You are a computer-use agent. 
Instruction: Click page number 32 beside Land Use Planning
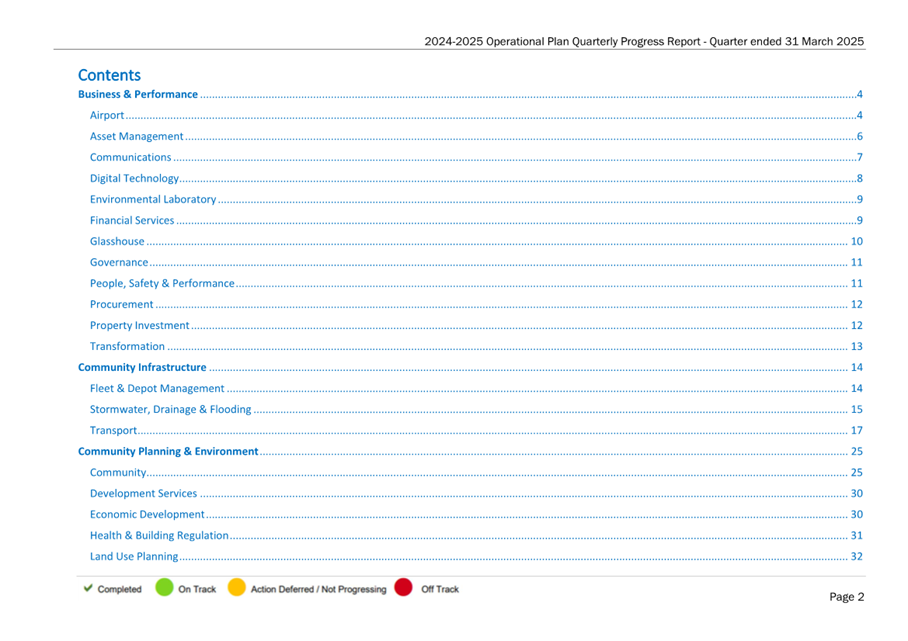pos(857,556)
